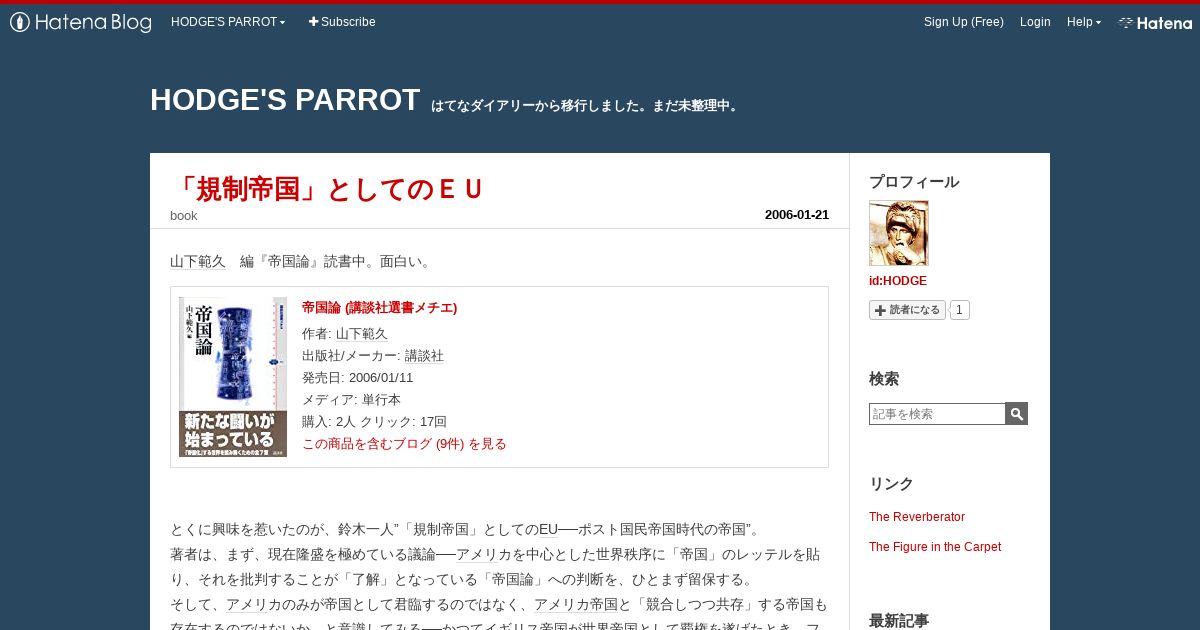Click the id:HODGE profile link

(898, 281)
